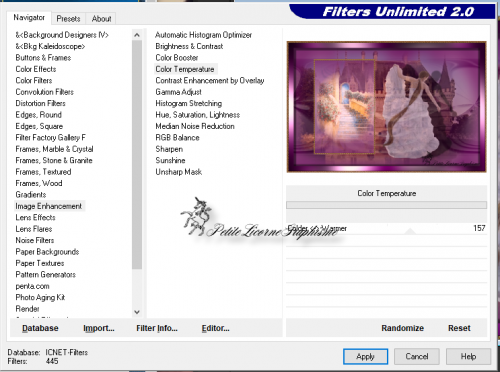The width and height of the screenshot is (500, 372).
Task: Cancel the Filters Unlimited dialog
Action: tap(417, 356)
